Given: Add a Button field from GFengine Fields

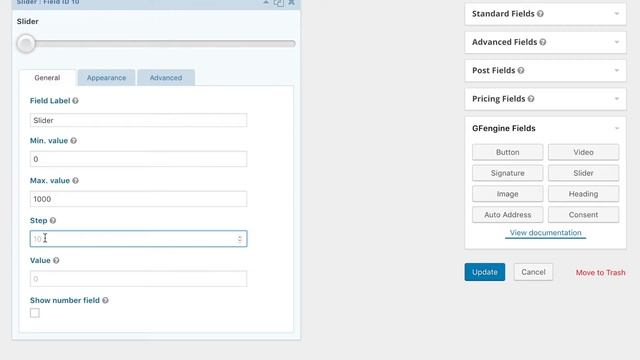Looking at the screenshot, I should (507, 152).
